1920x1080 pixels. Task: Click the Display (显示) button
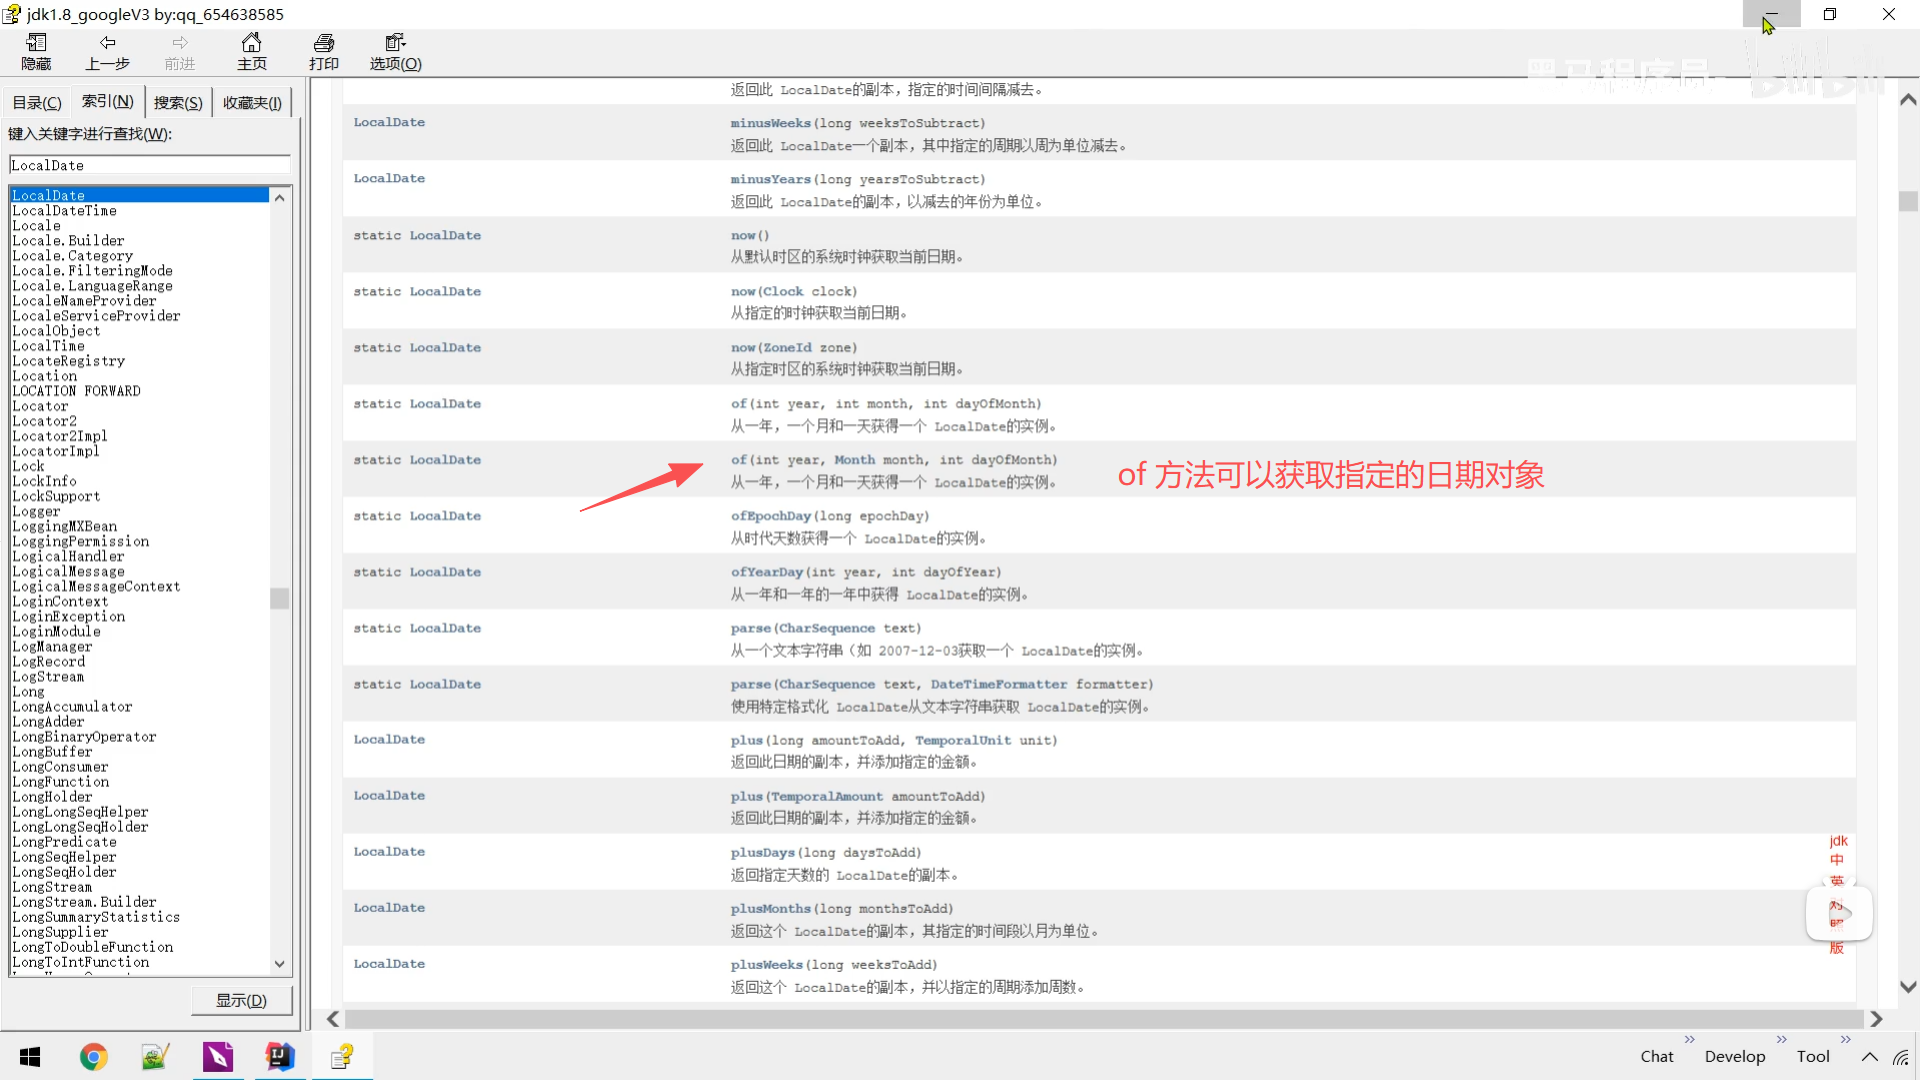click(x=242, y=1000)
